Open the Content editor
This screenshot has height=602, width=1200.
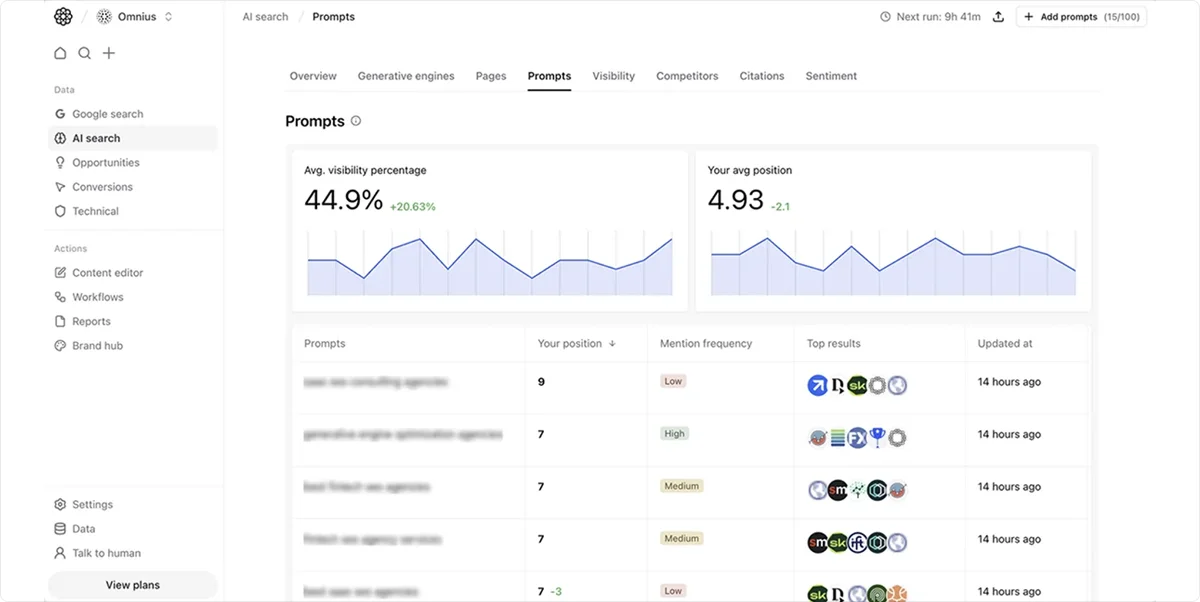[109, 272]
